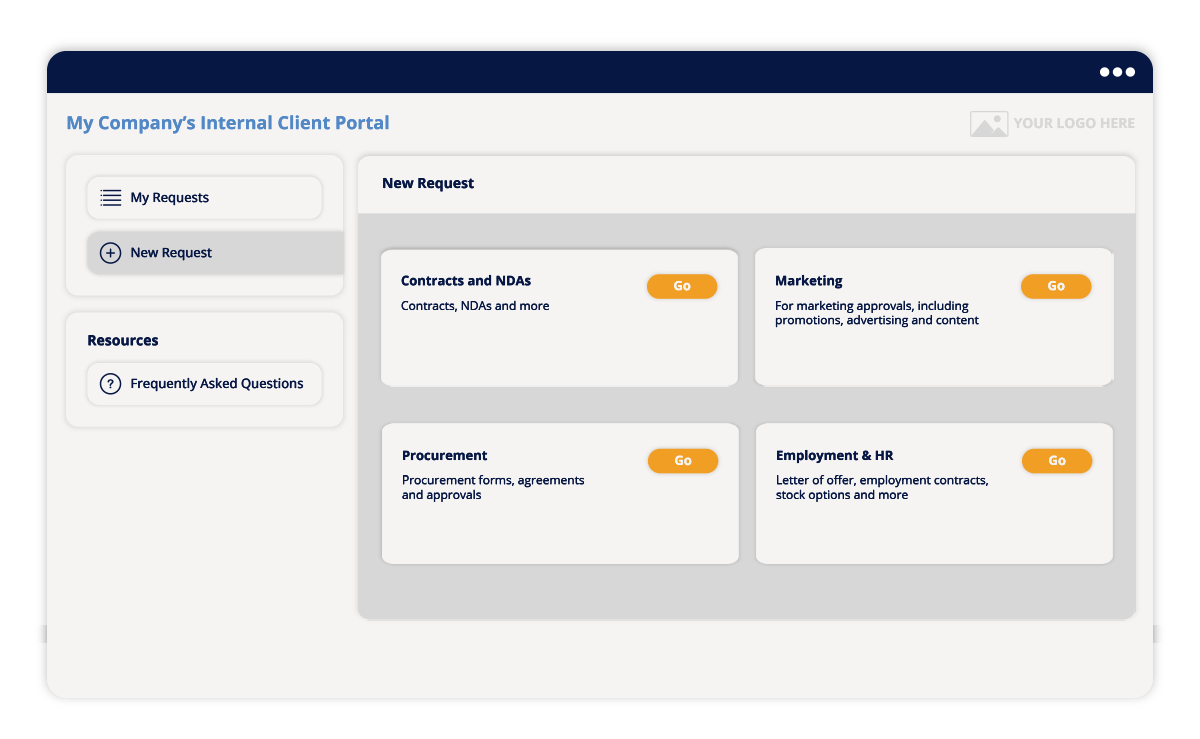Open Frequently Asked Questions
The image size is (1200, 739).
tap(216, 383)
